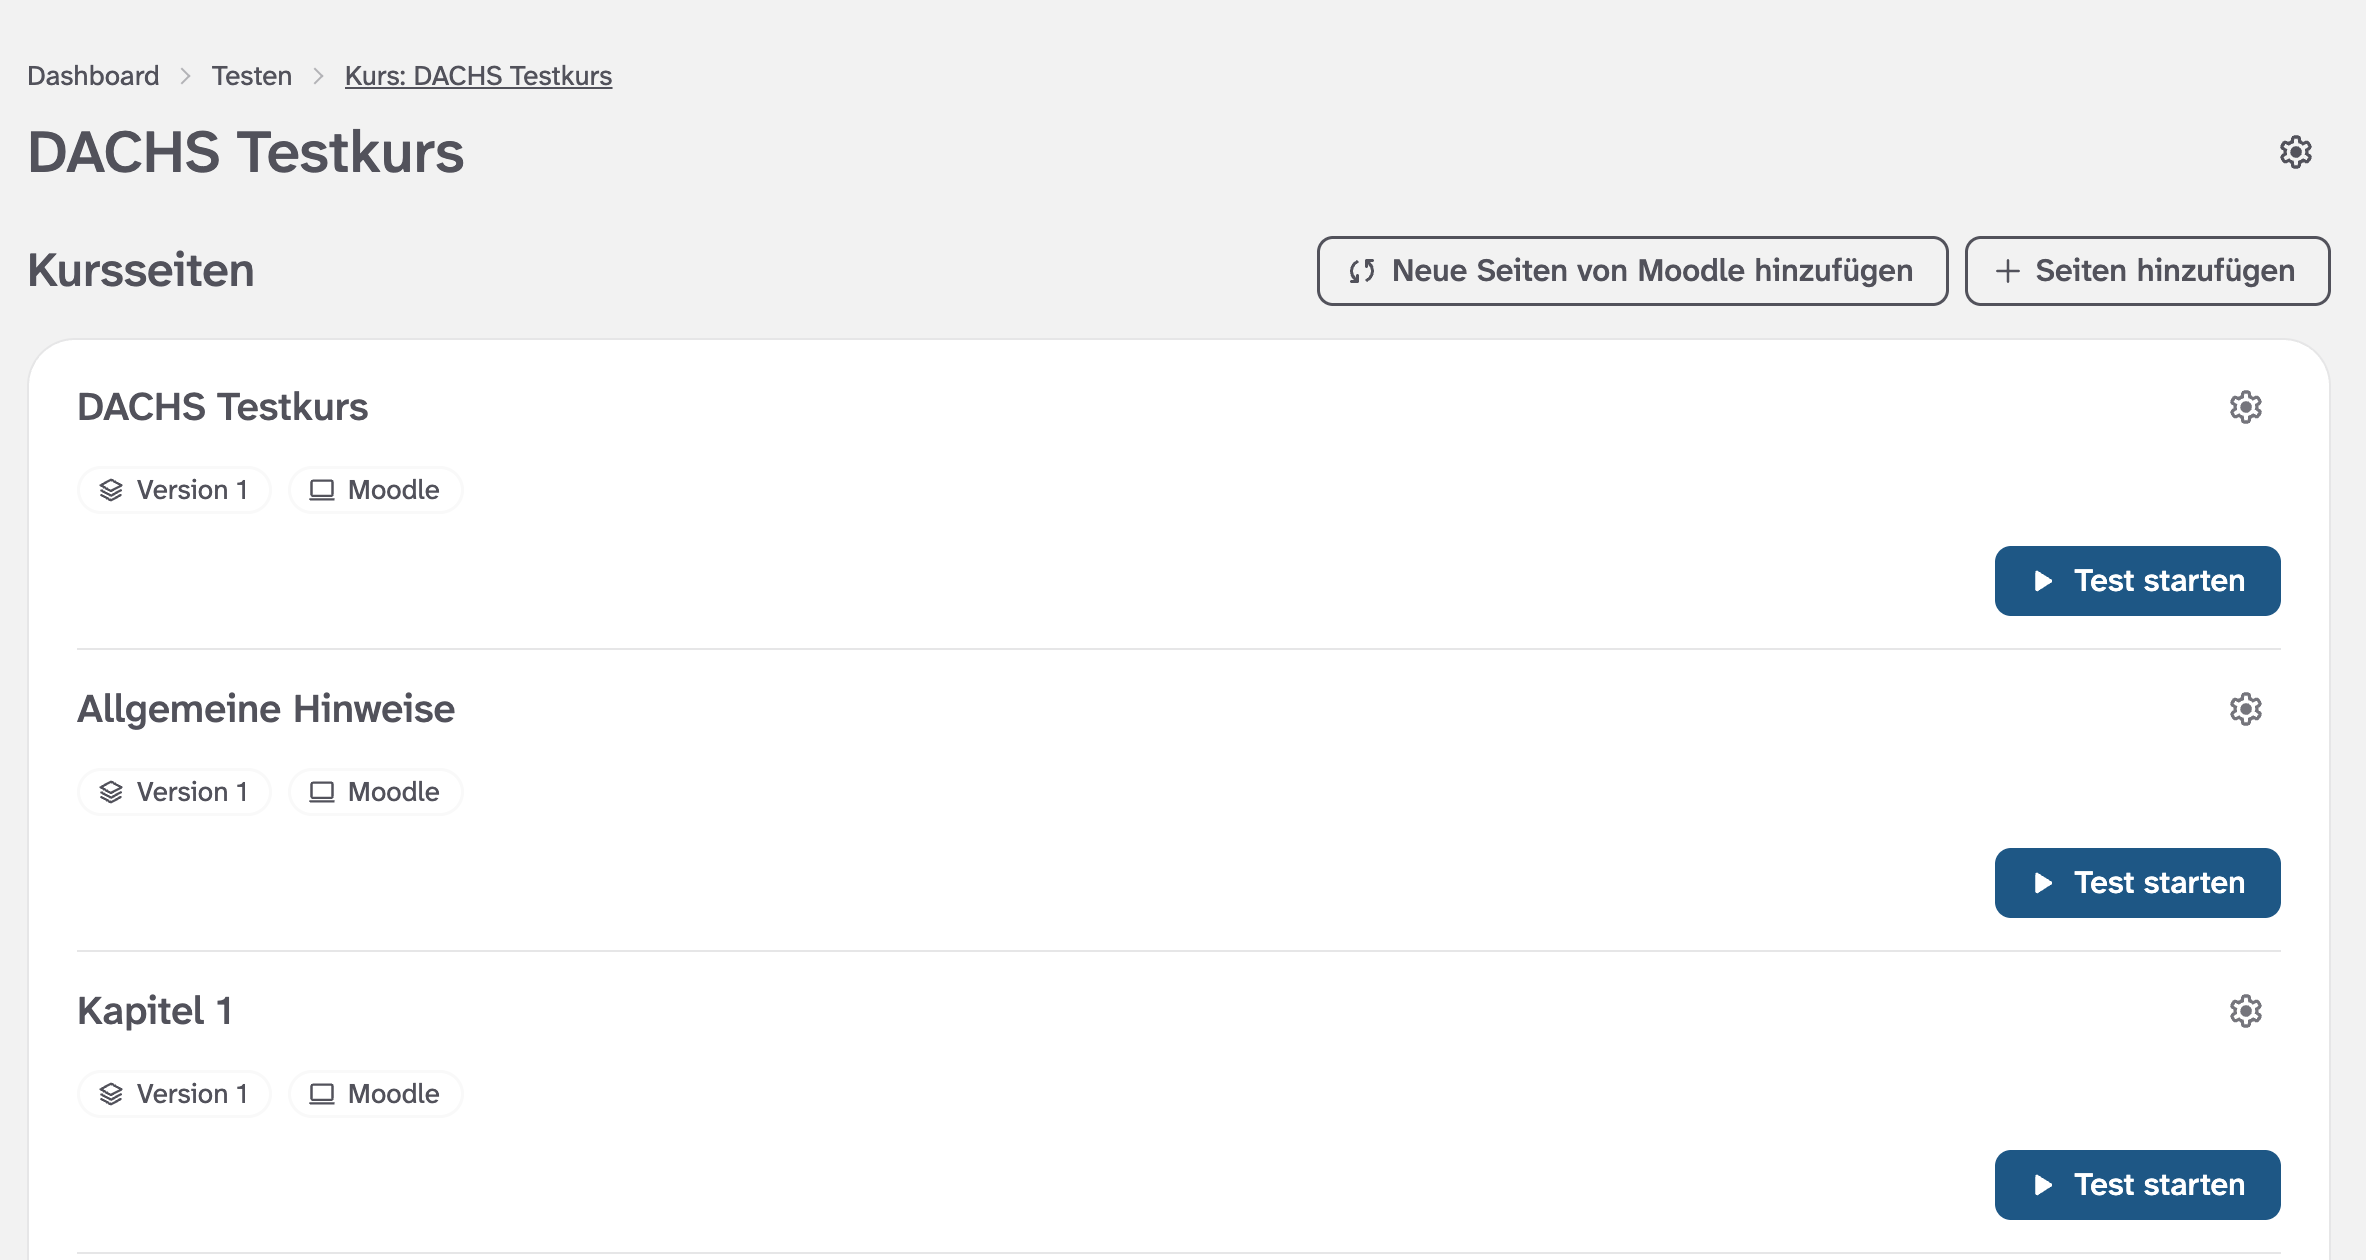
Task: Start test for DACHS Testkurs page
Action: point(2137,581)
